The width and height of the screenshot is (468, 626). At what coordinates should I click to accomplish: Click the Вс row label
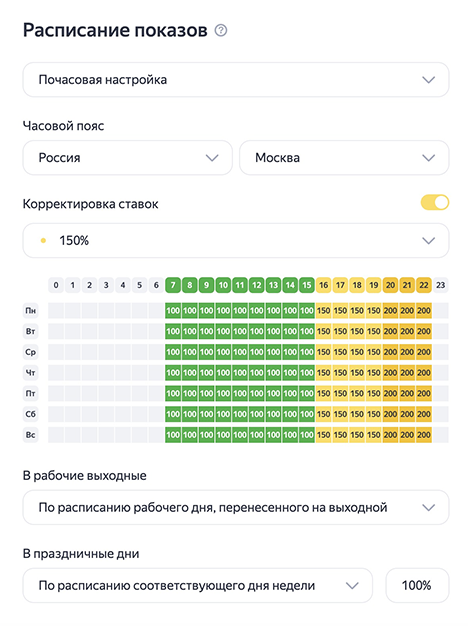pos(31,435)
